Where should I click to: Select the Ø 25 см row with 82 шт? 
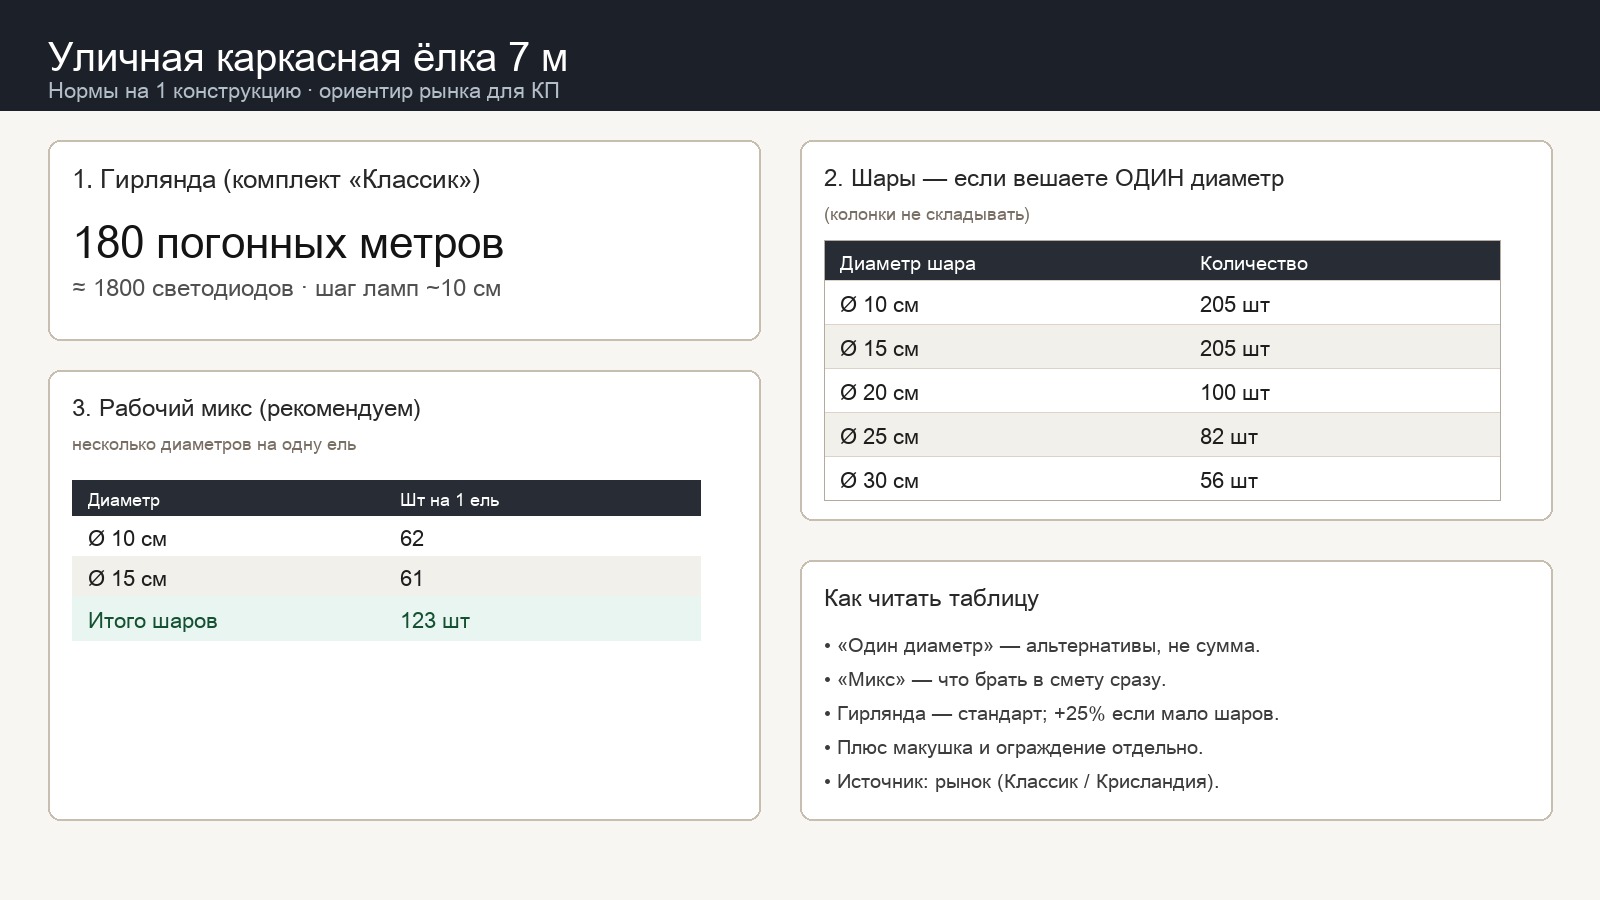pos(1162,435)
